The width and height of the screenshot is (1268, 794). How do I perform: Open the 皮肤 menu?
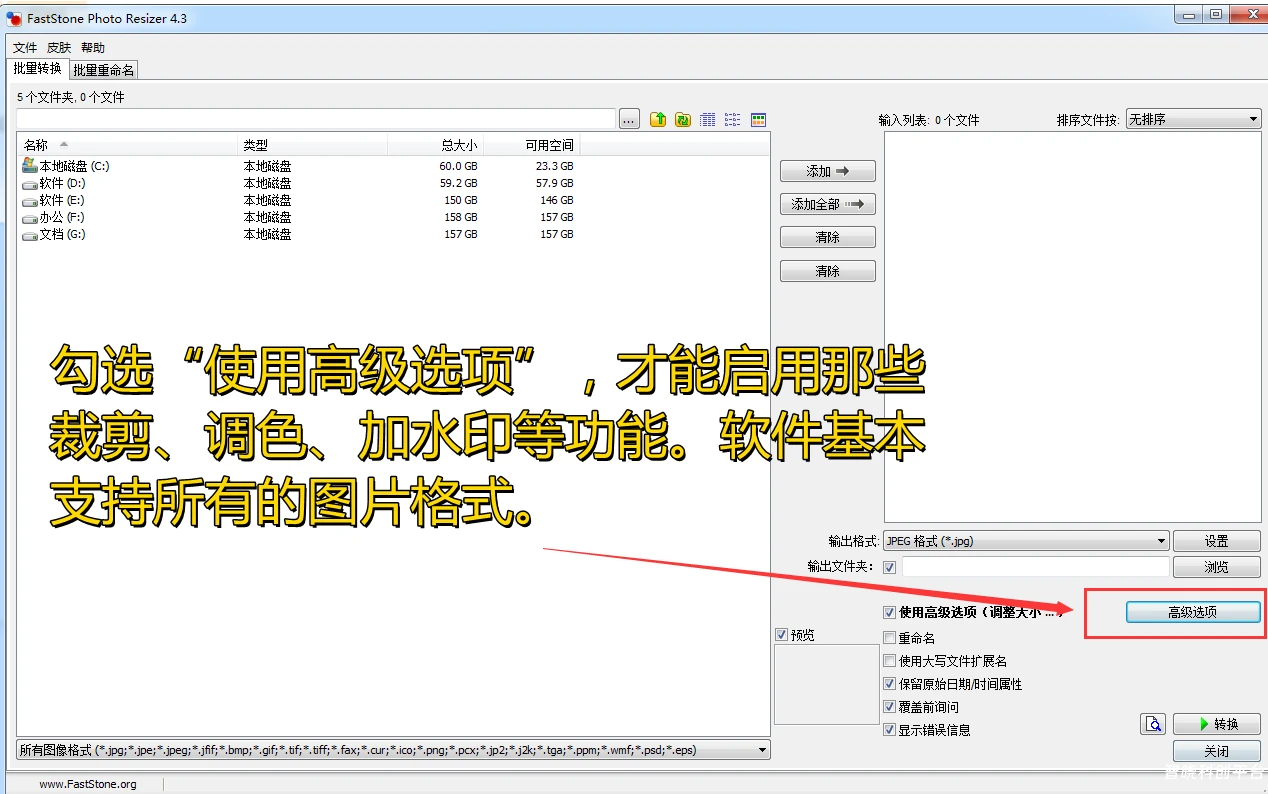coord(57,47)
